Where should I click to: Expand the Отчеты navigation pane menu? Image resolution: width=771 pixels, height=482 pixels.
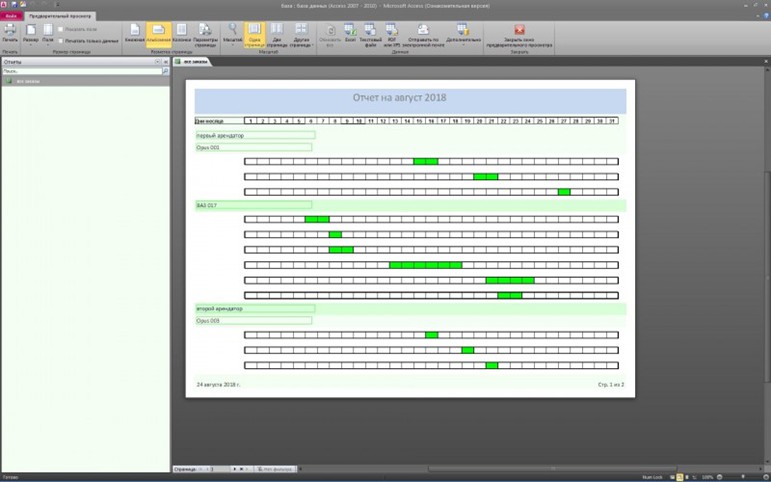(x=157, y=61)
